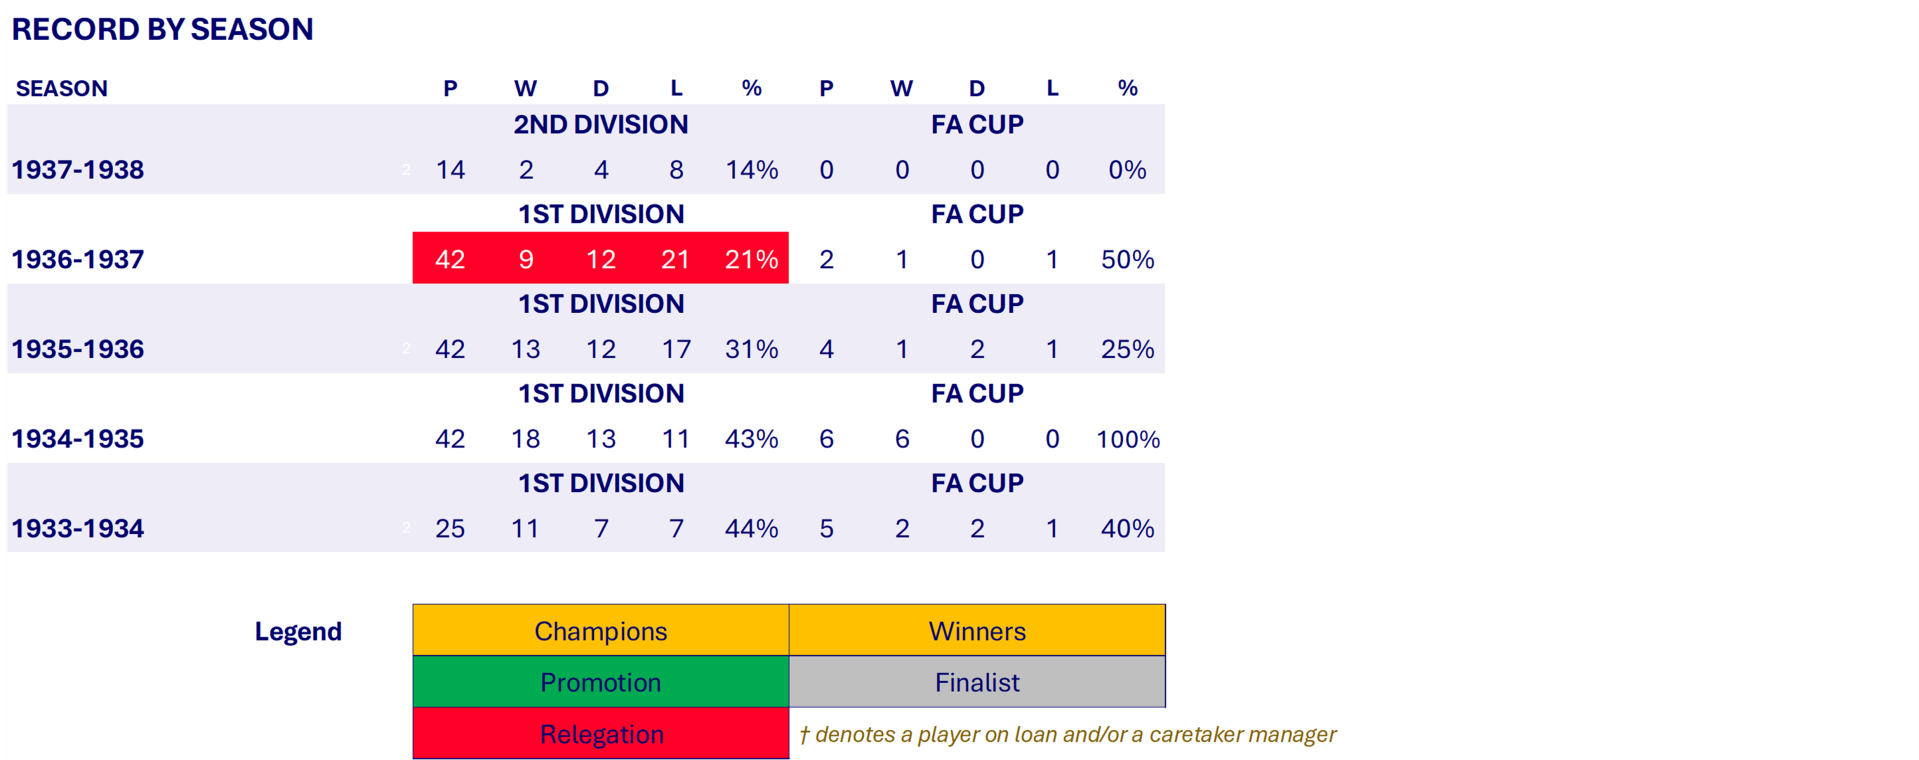Screen dimensions: 1919x760
Task: Click the red-highlighted 21% relegation cell
Action: [x=751, y=260]
